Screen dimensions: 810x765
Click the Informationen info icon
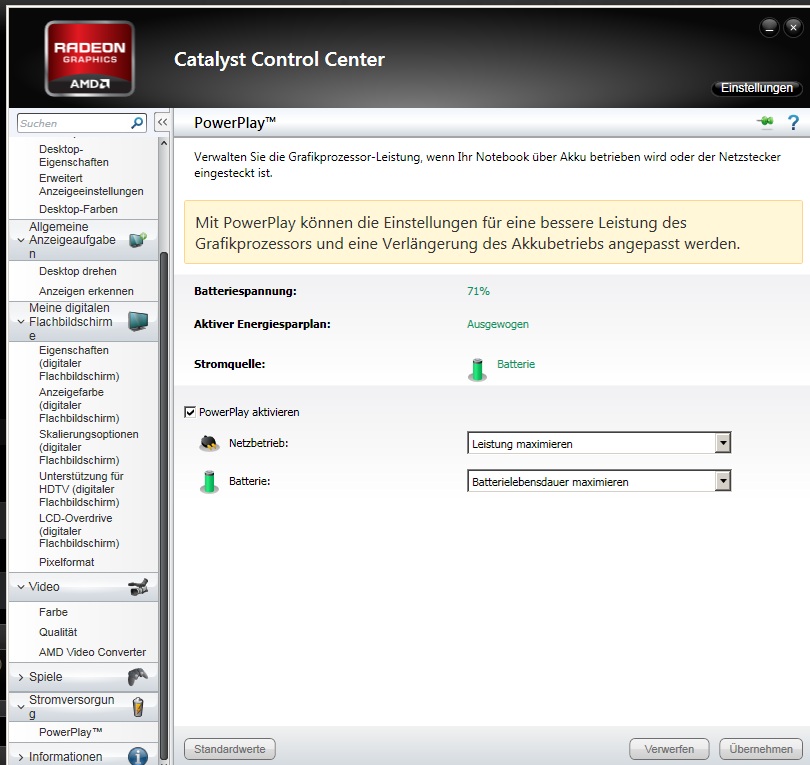click(138, 756)
